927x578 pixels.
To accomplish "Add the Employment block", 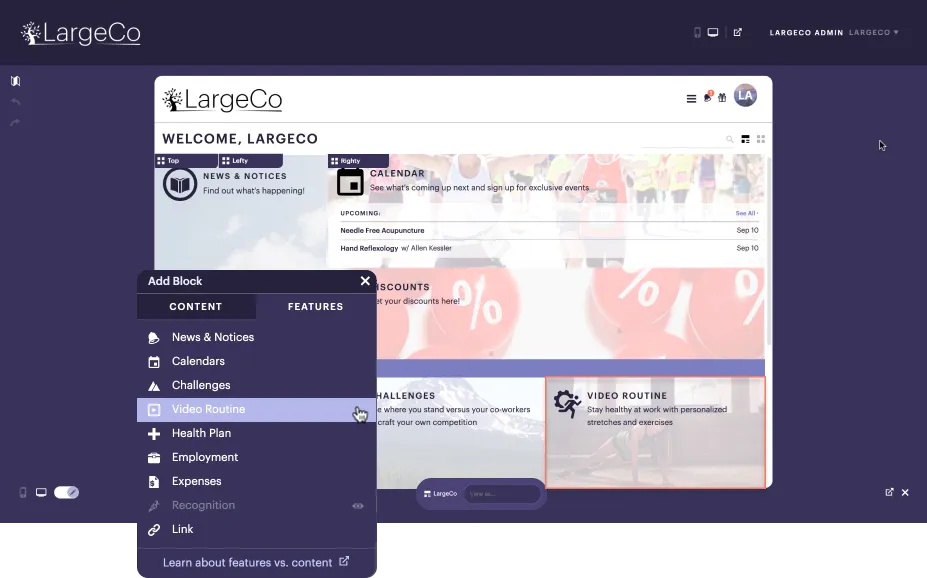I will (257, 457).
